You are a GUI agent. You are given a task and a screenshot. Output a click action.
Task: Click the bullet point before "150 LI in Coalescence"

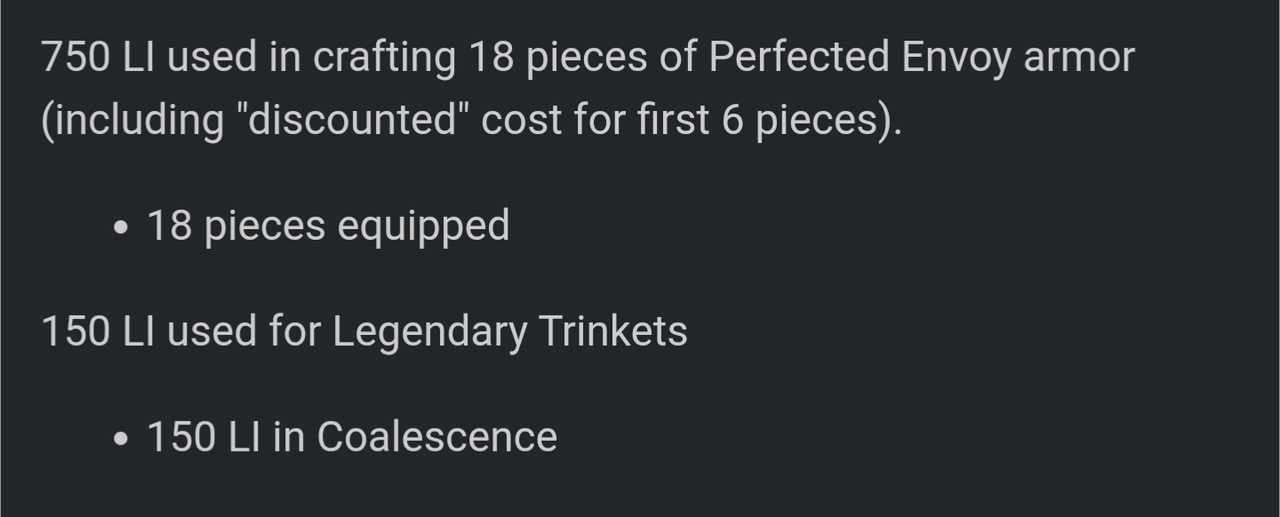pos(121,440)
